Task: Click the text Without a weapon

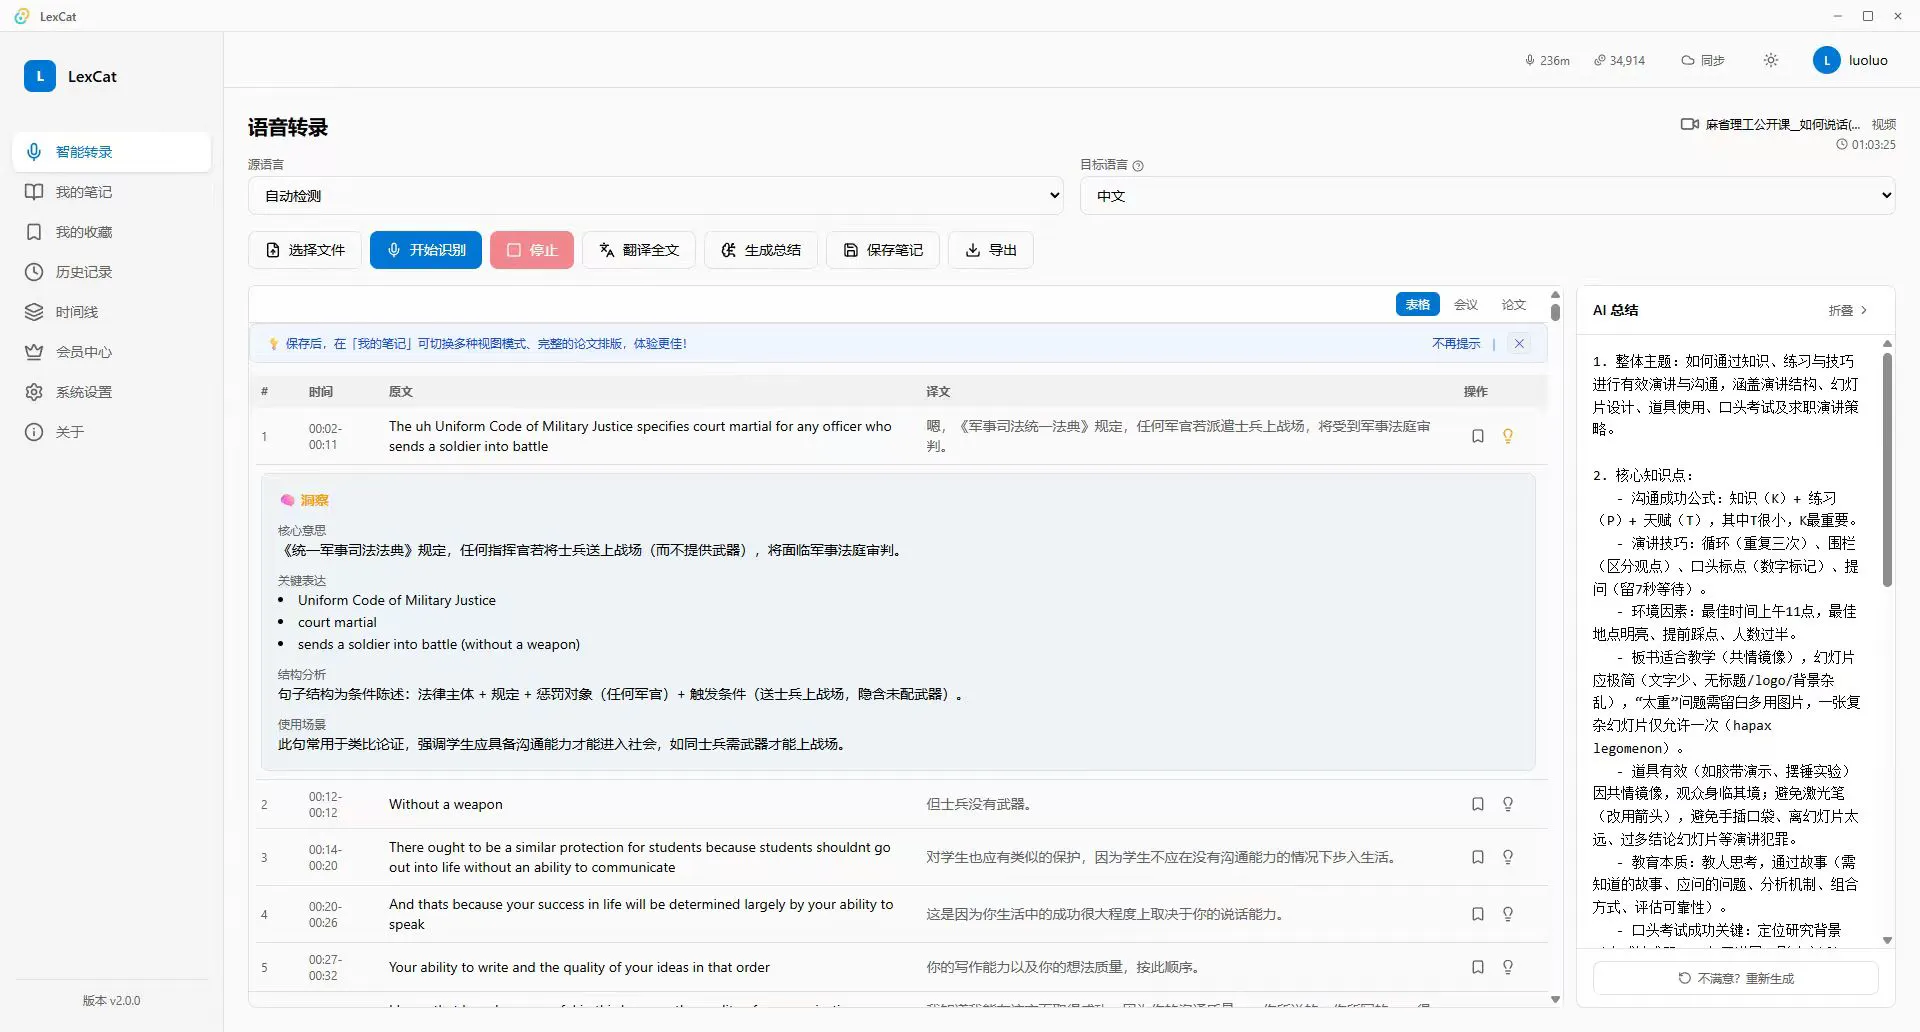Action: tap(446, 804)
